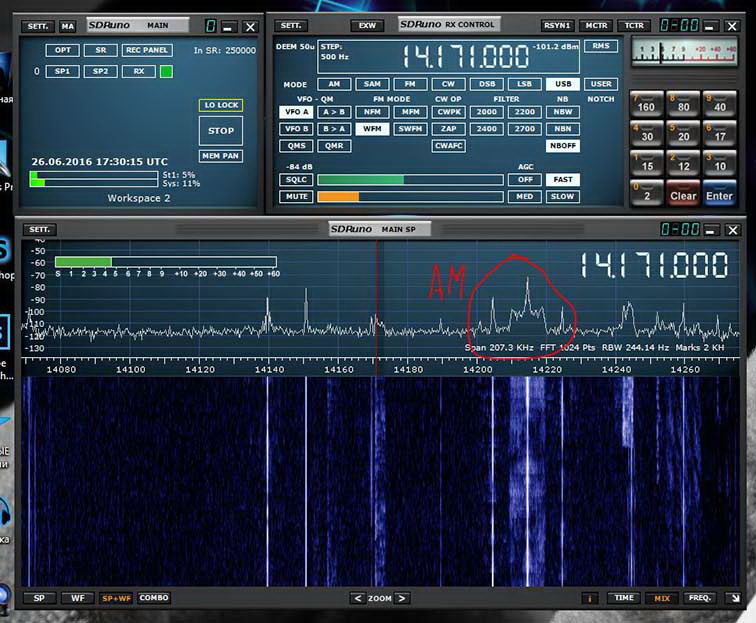Select FREQ. display option
This screenshot has width=756, height=623.
click(700, 598)
